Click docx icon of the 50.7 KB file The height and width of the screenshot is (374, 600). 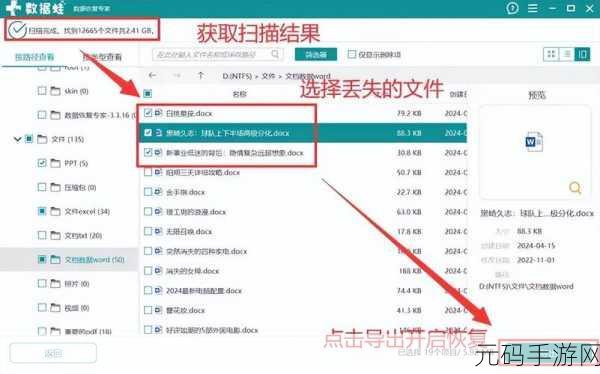pyautogui.click(x=158, y=172)
